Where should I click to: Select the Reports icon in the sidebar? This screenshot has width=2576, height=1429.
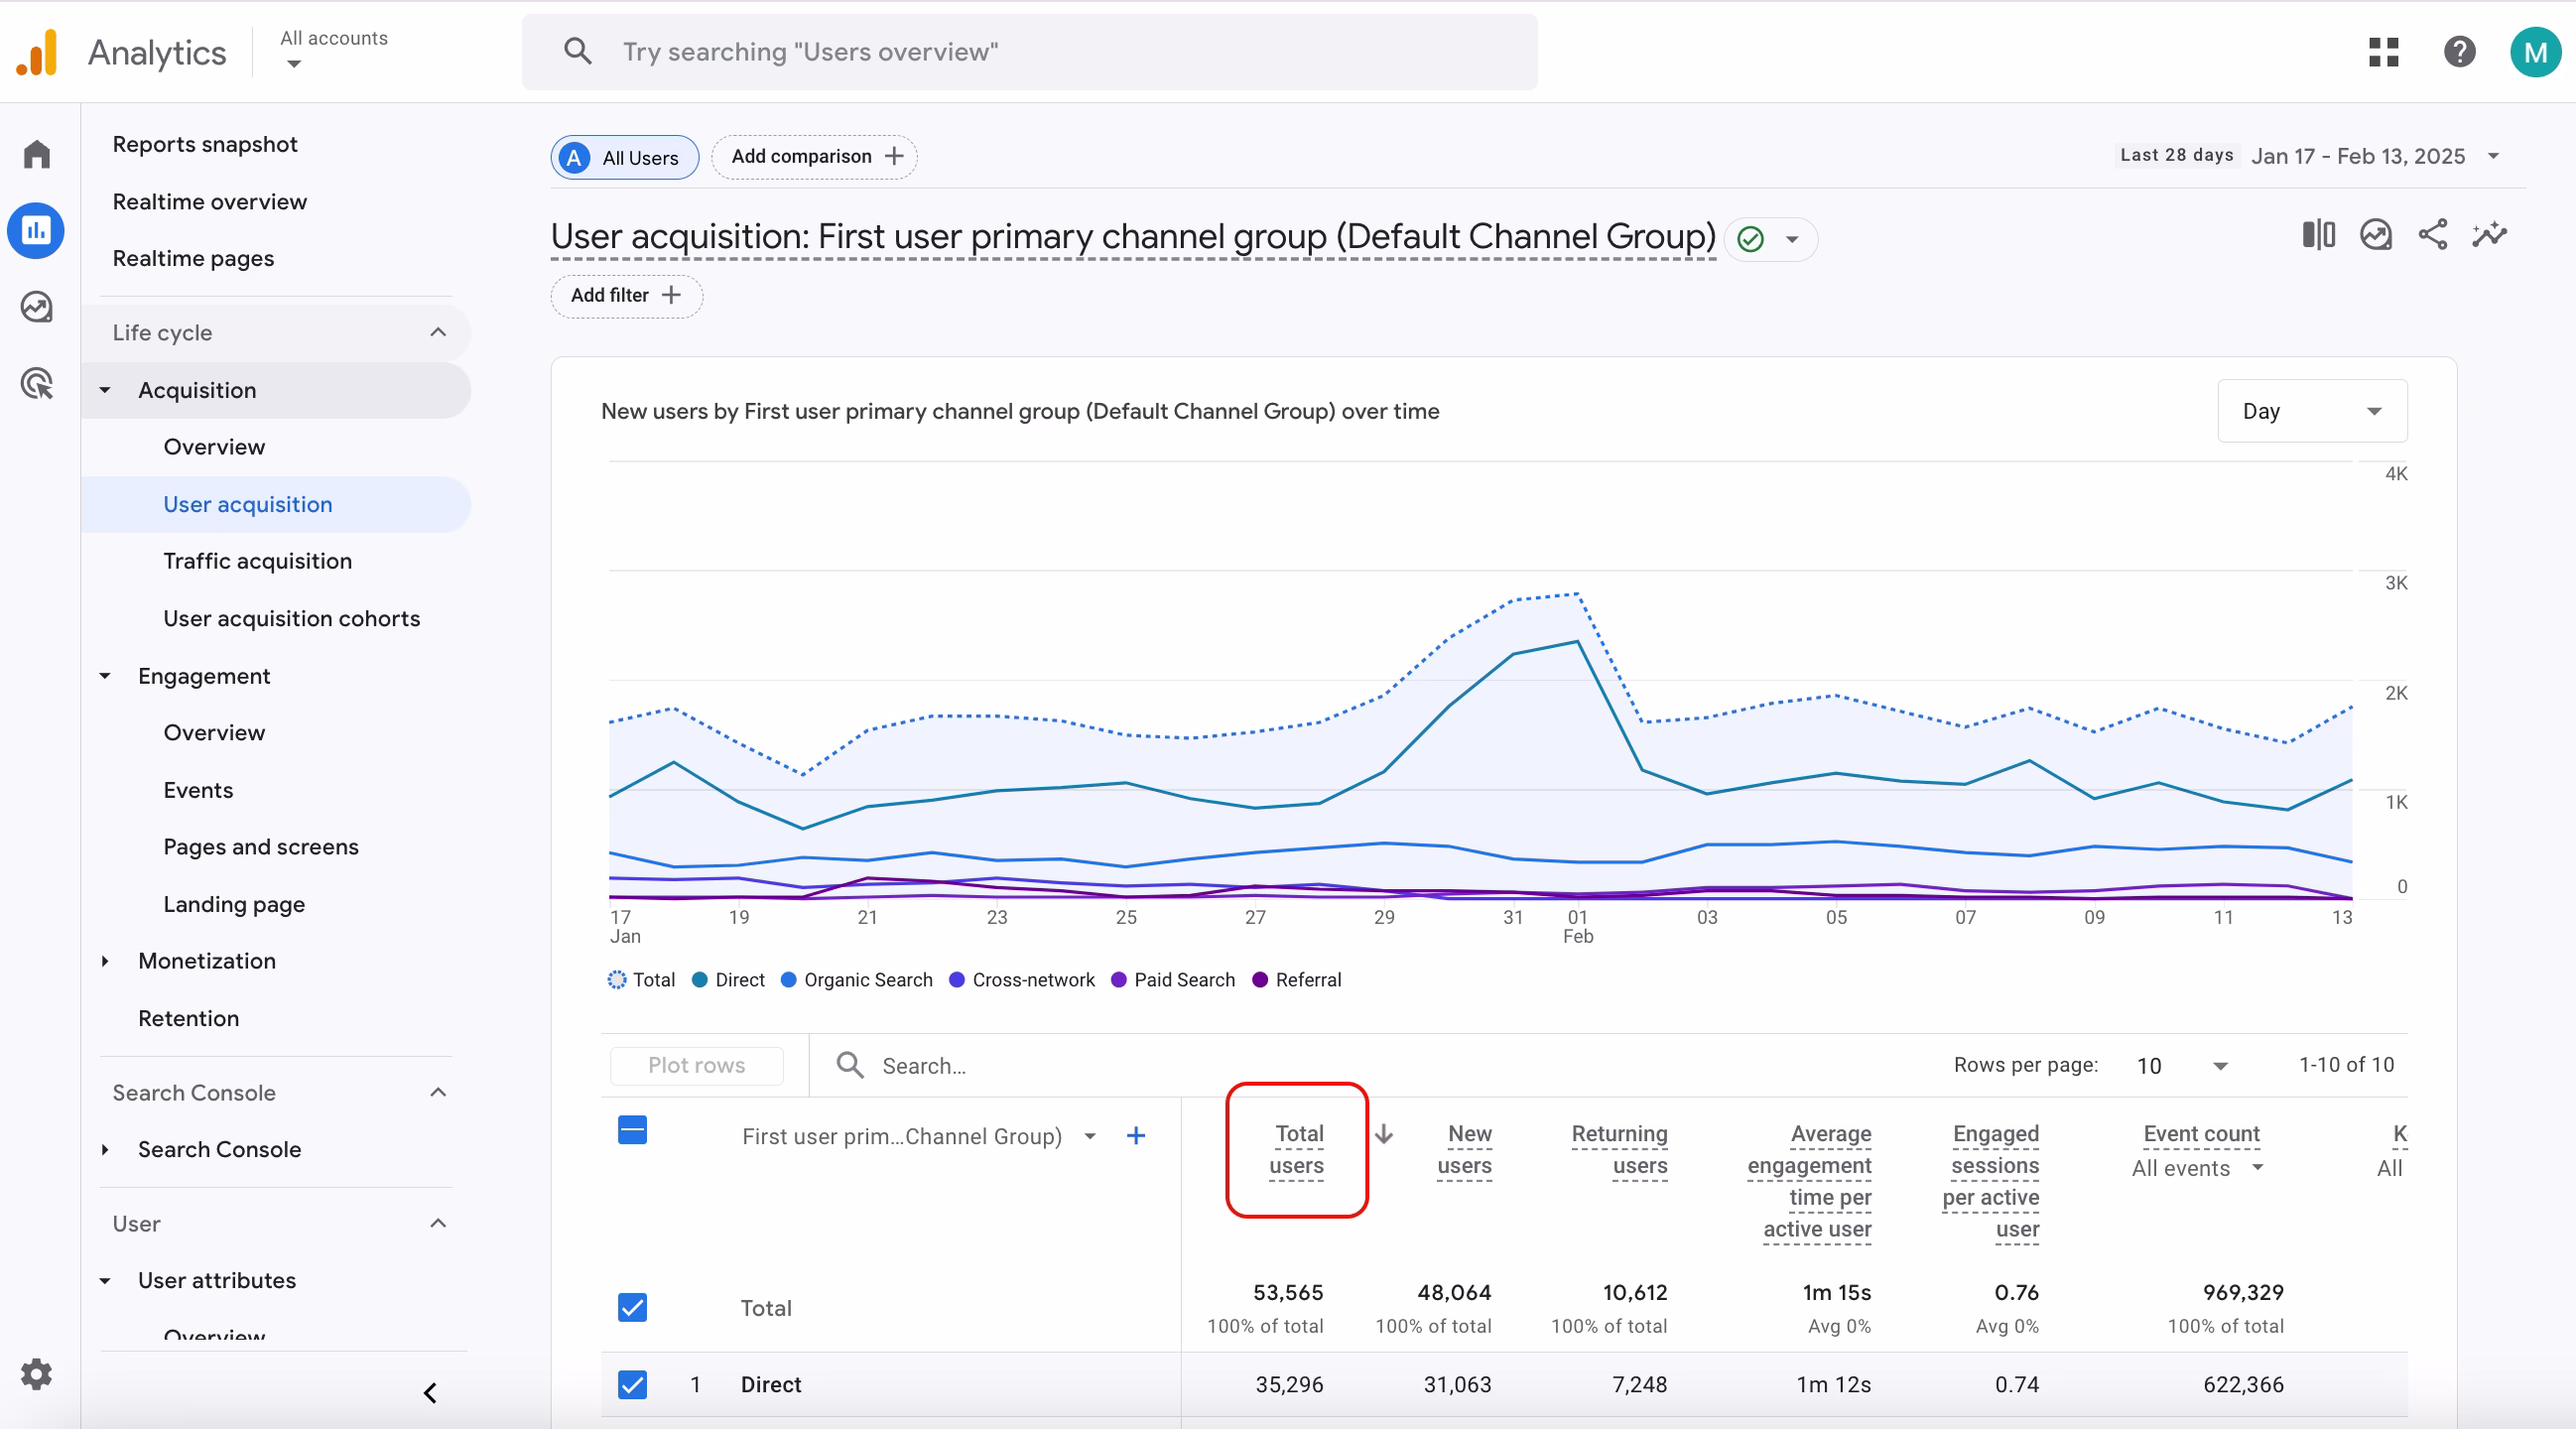coord(36,230)
